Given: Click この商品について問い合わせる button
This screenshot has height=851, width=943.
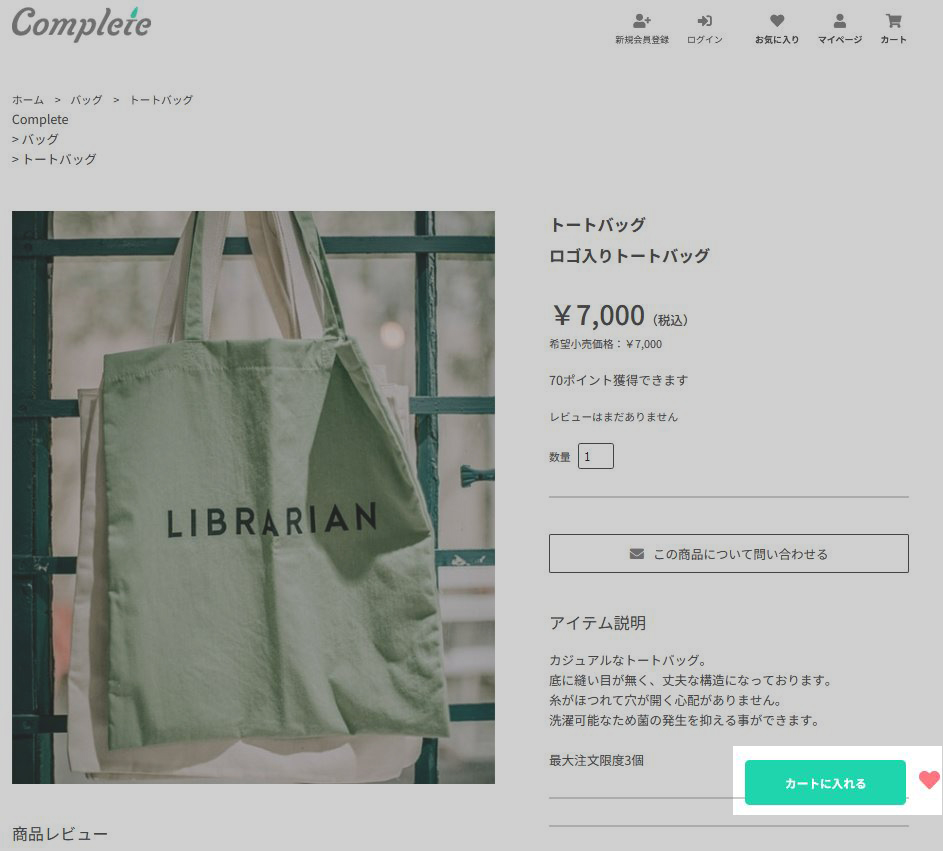Looking at the screenshot, I should coord(728,553).
